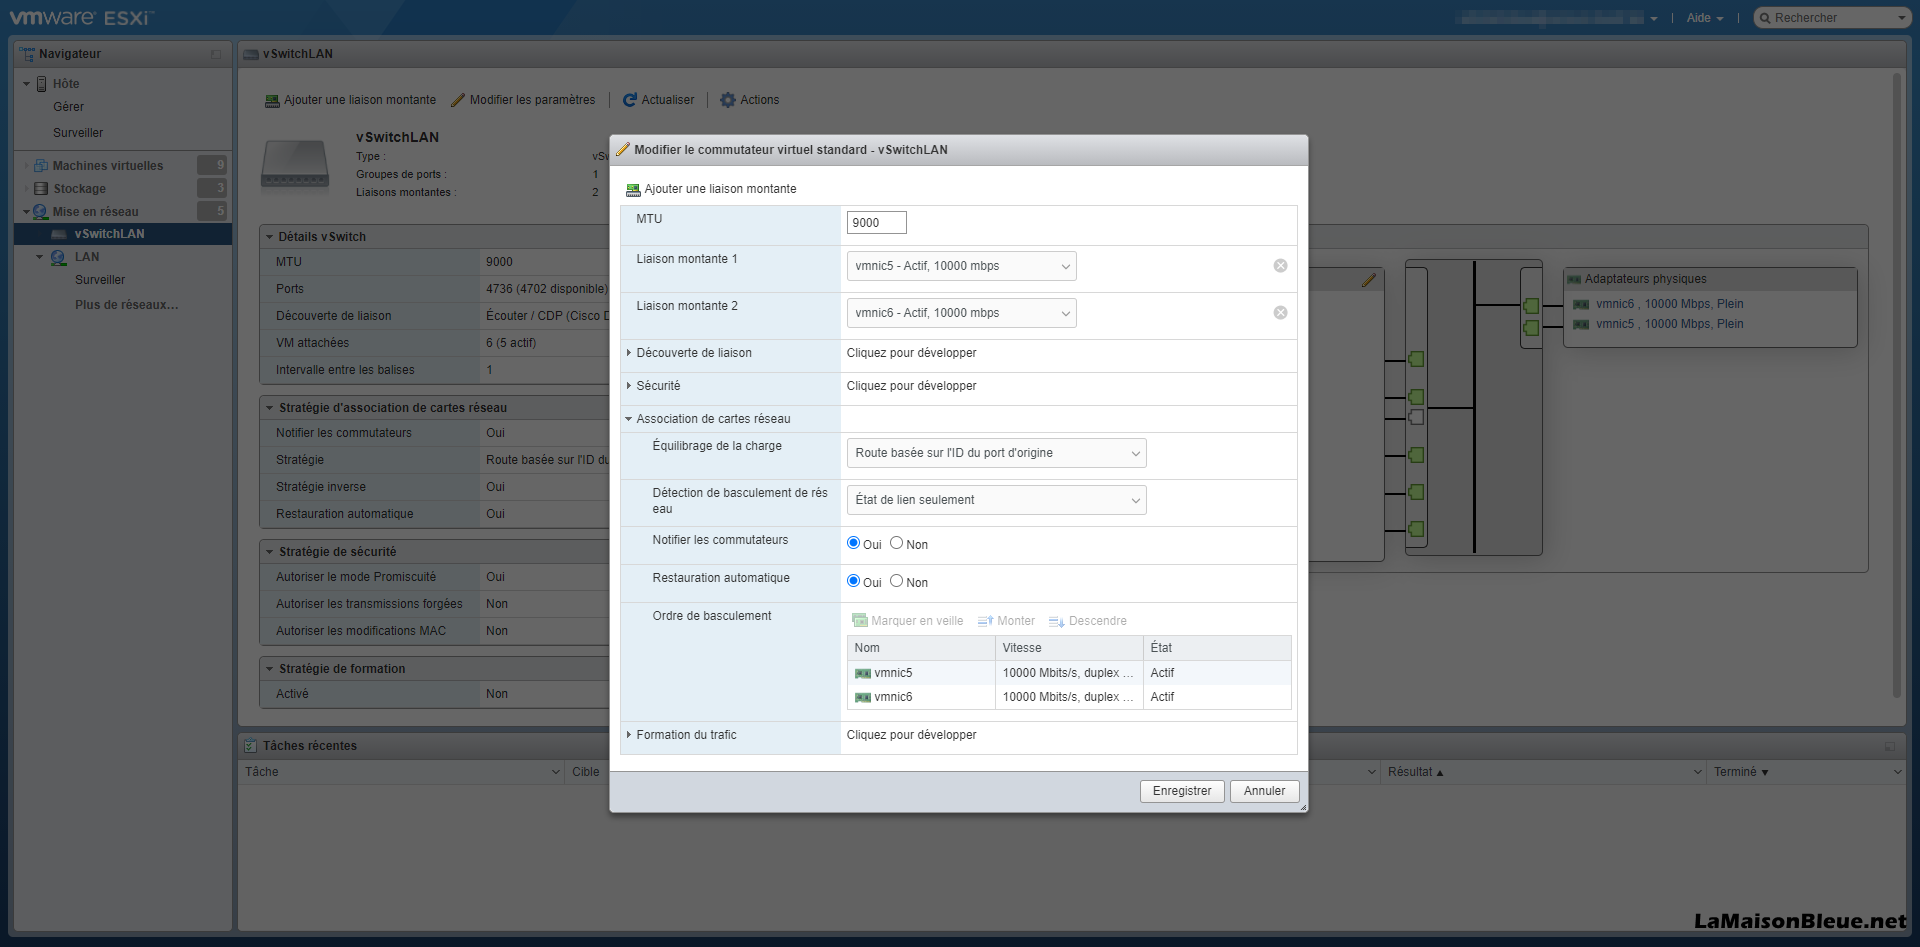Click the Mise en réseau globe icon

coord(41,212)
